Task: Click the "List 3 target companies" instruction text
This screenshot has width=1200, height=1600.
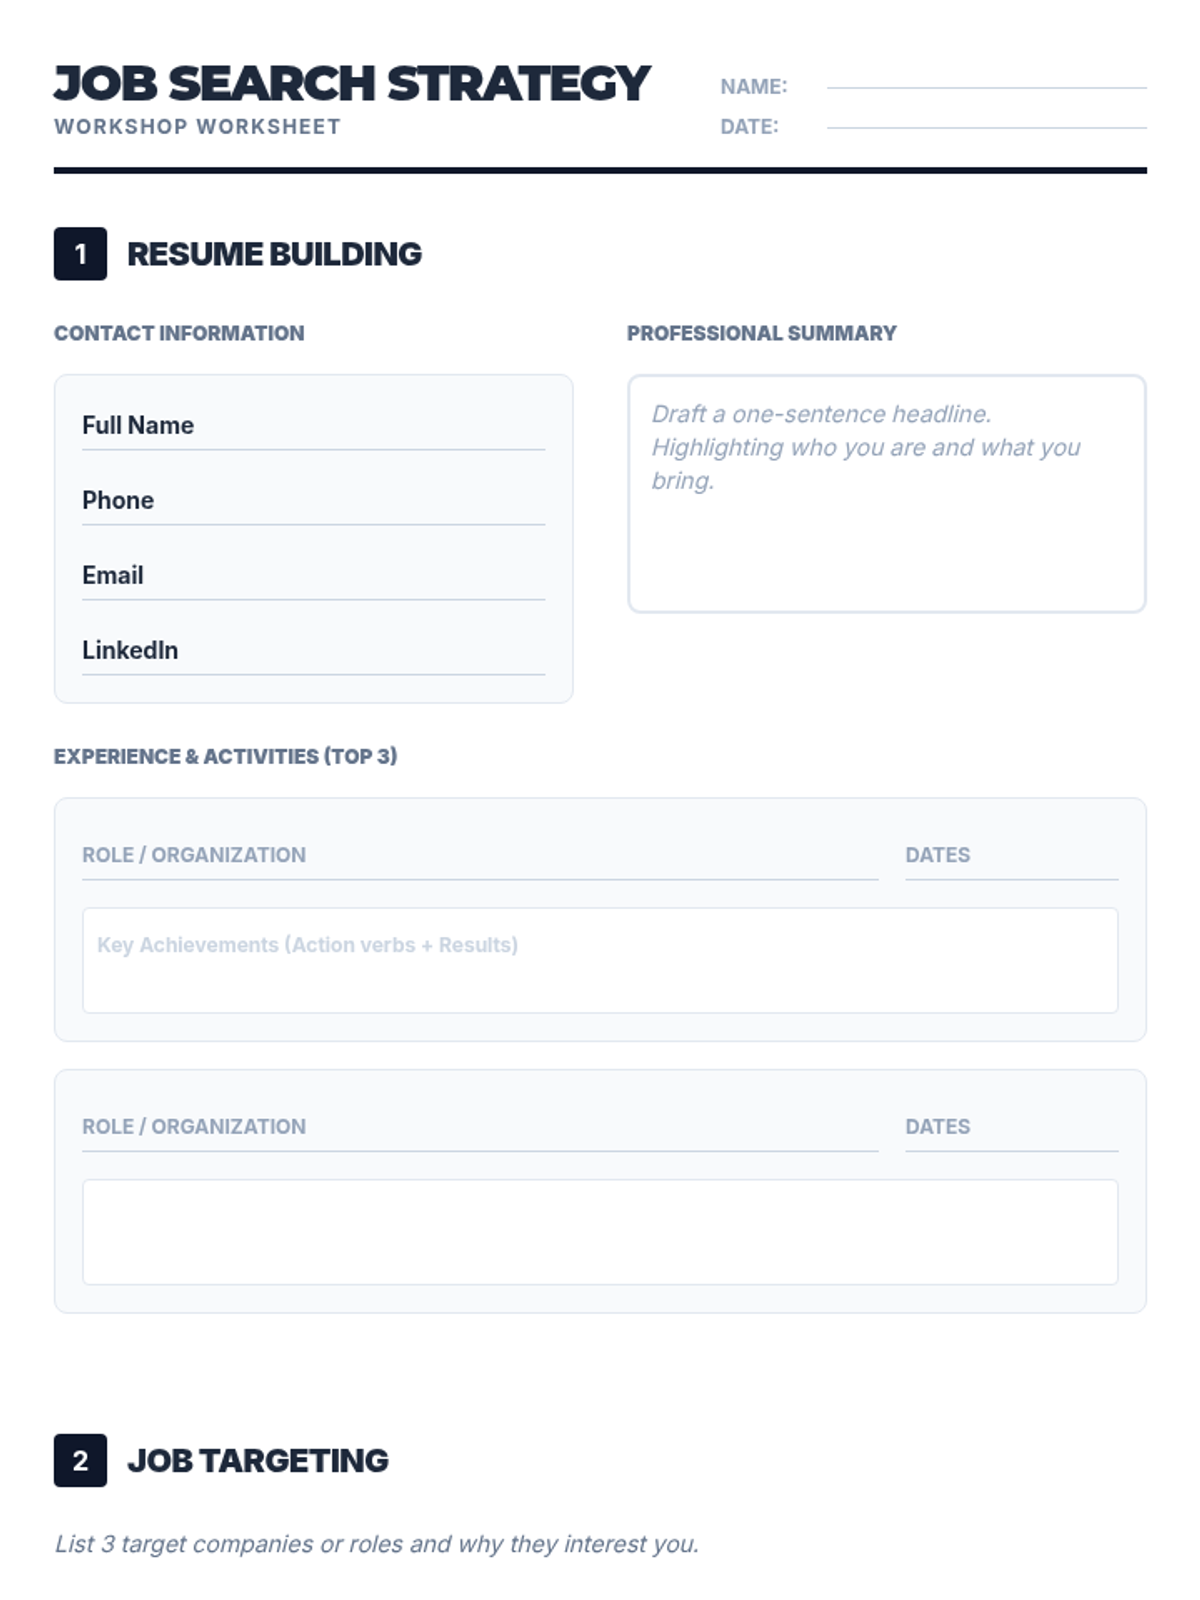Action: click(x=376, y=1544)
